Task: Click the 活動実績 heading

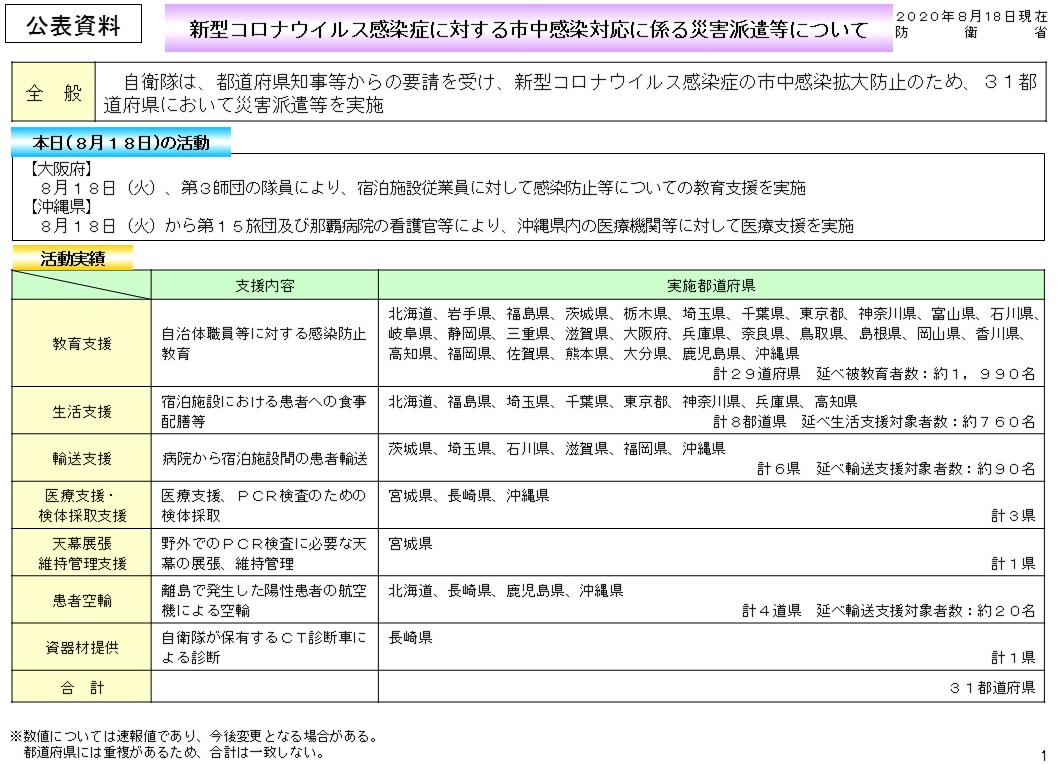Action: click(x=73, y=258)
